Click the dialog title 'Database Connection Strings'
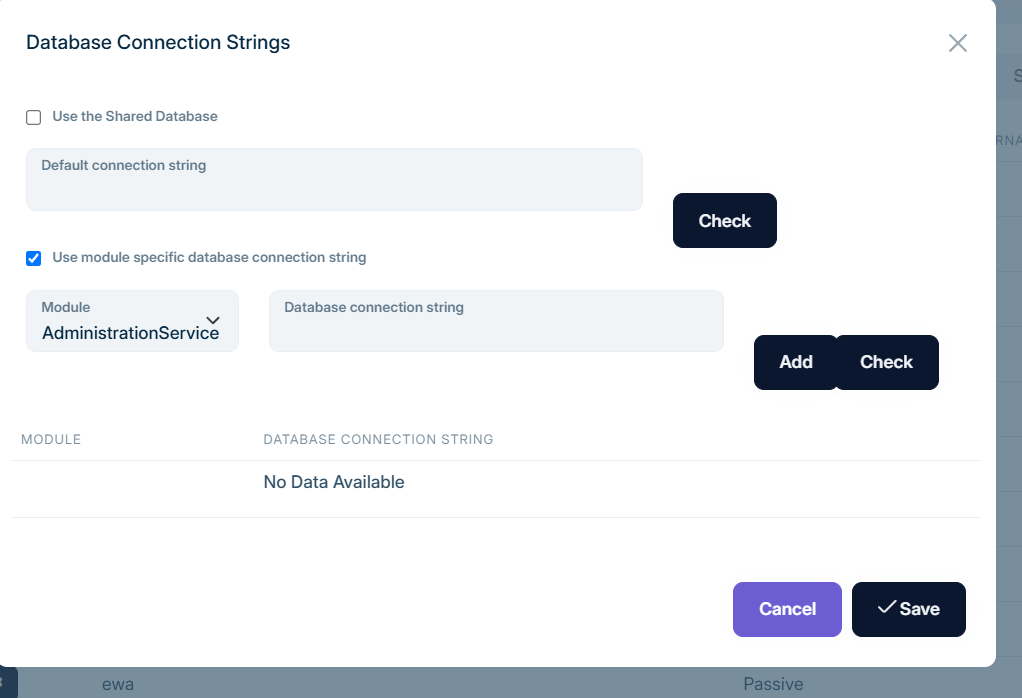Screen dimensions: 1022x698 [x=158, y=42]
